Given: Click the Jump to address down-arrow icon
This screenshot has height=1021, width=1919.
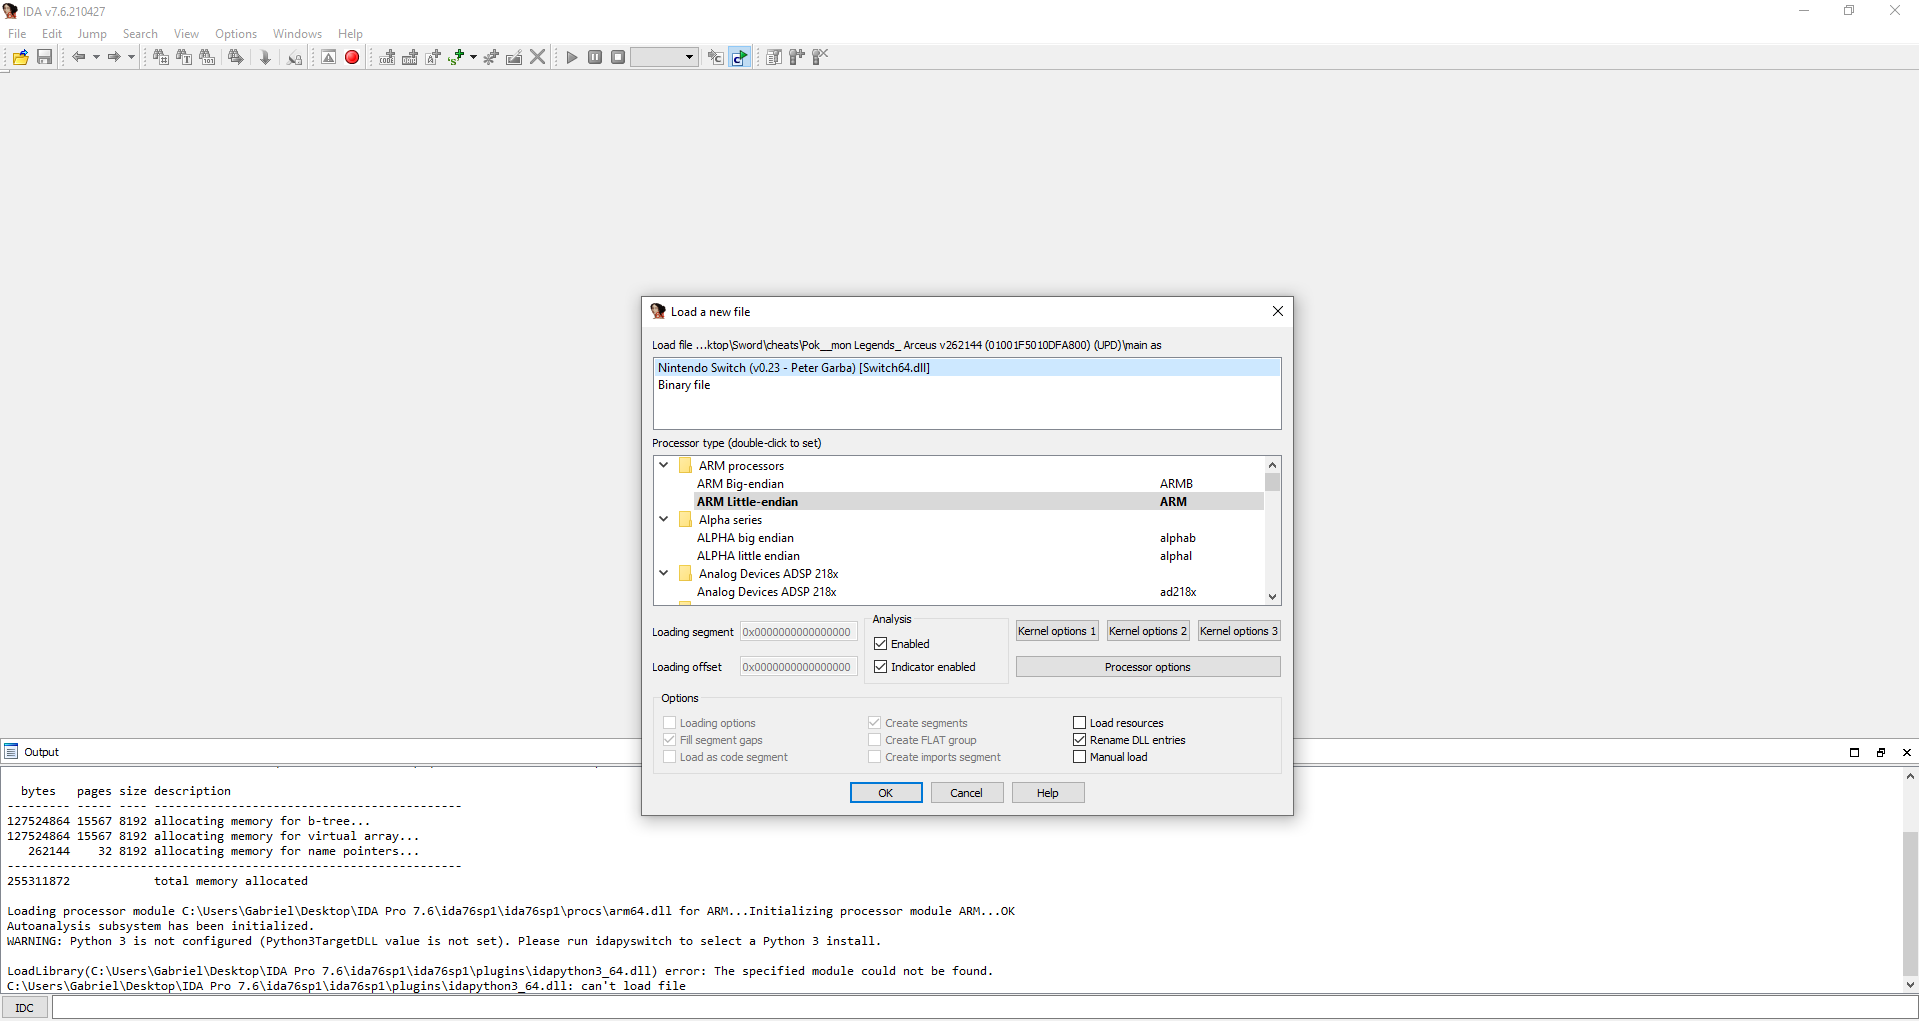Looking at the screenshot, I should pos(265,57).
